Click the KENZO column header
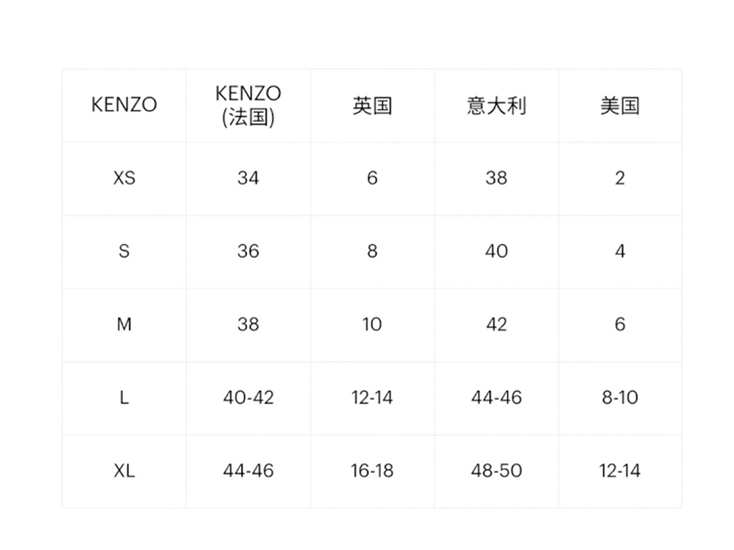 pos(124,105)
